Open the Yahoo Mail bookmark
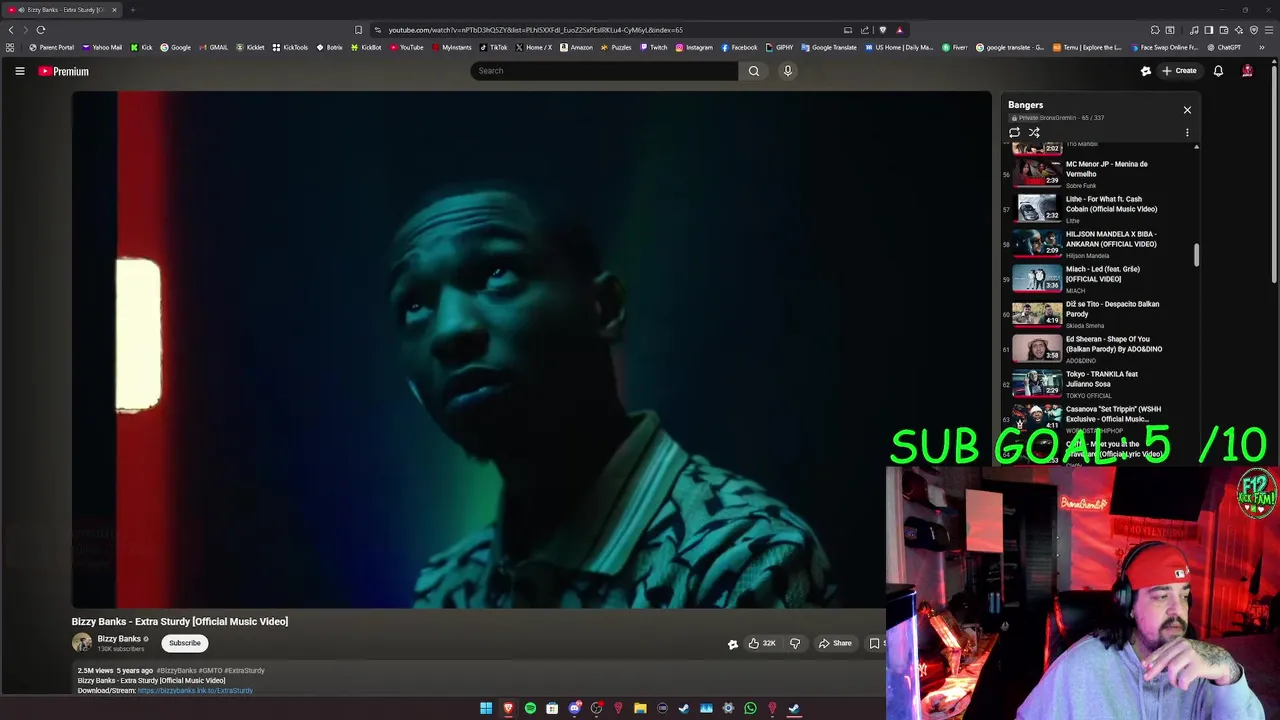This screenshot has height=720, width=1280. pos(102,47)
